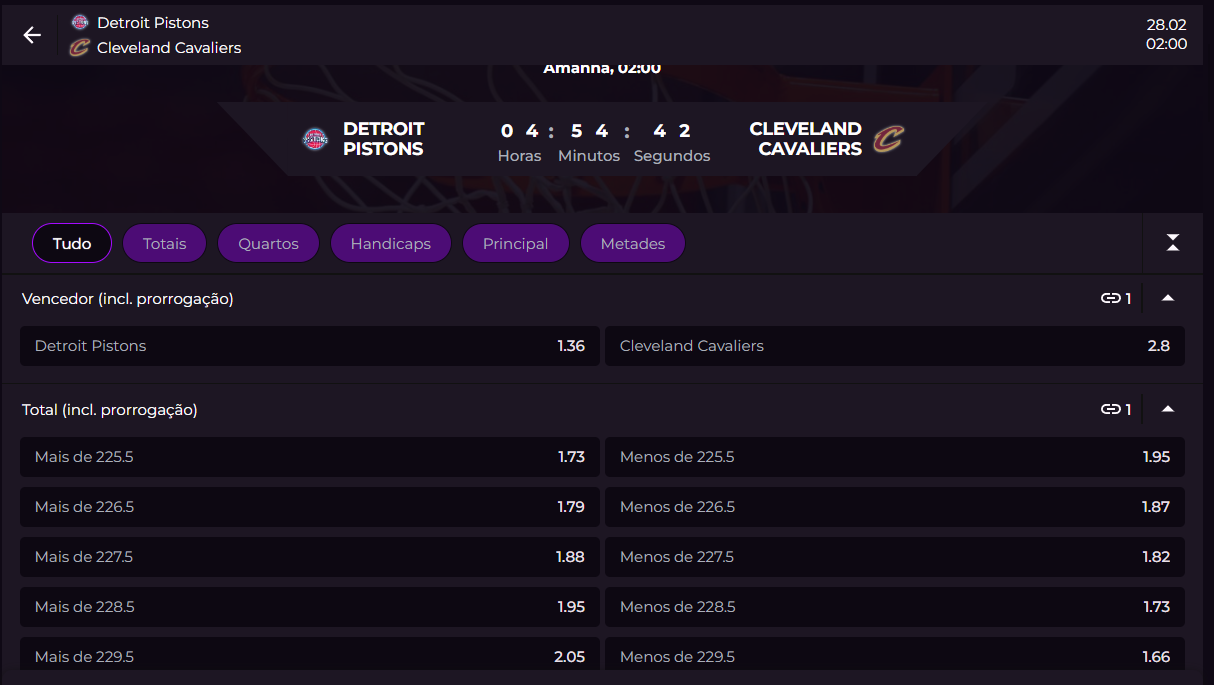Click the collapse-all markets icon
This screenshot has width=1214, height=685.
pos(1173,243)
